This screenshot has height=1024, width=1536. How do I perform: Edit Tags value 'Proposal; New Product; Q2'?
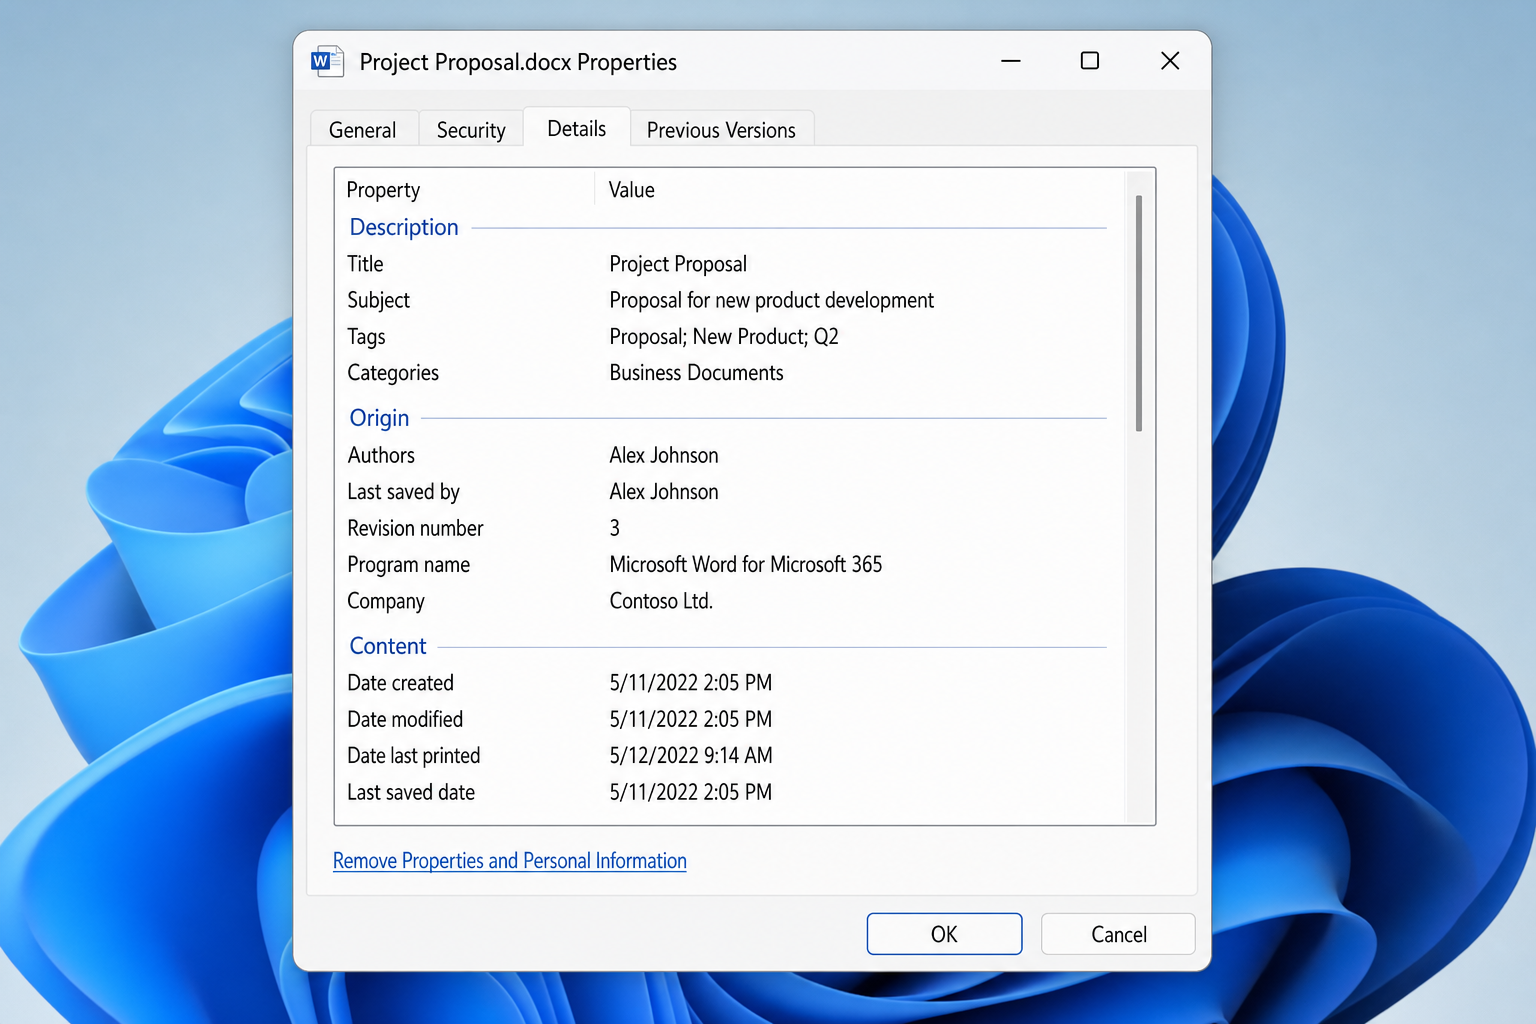724,337
